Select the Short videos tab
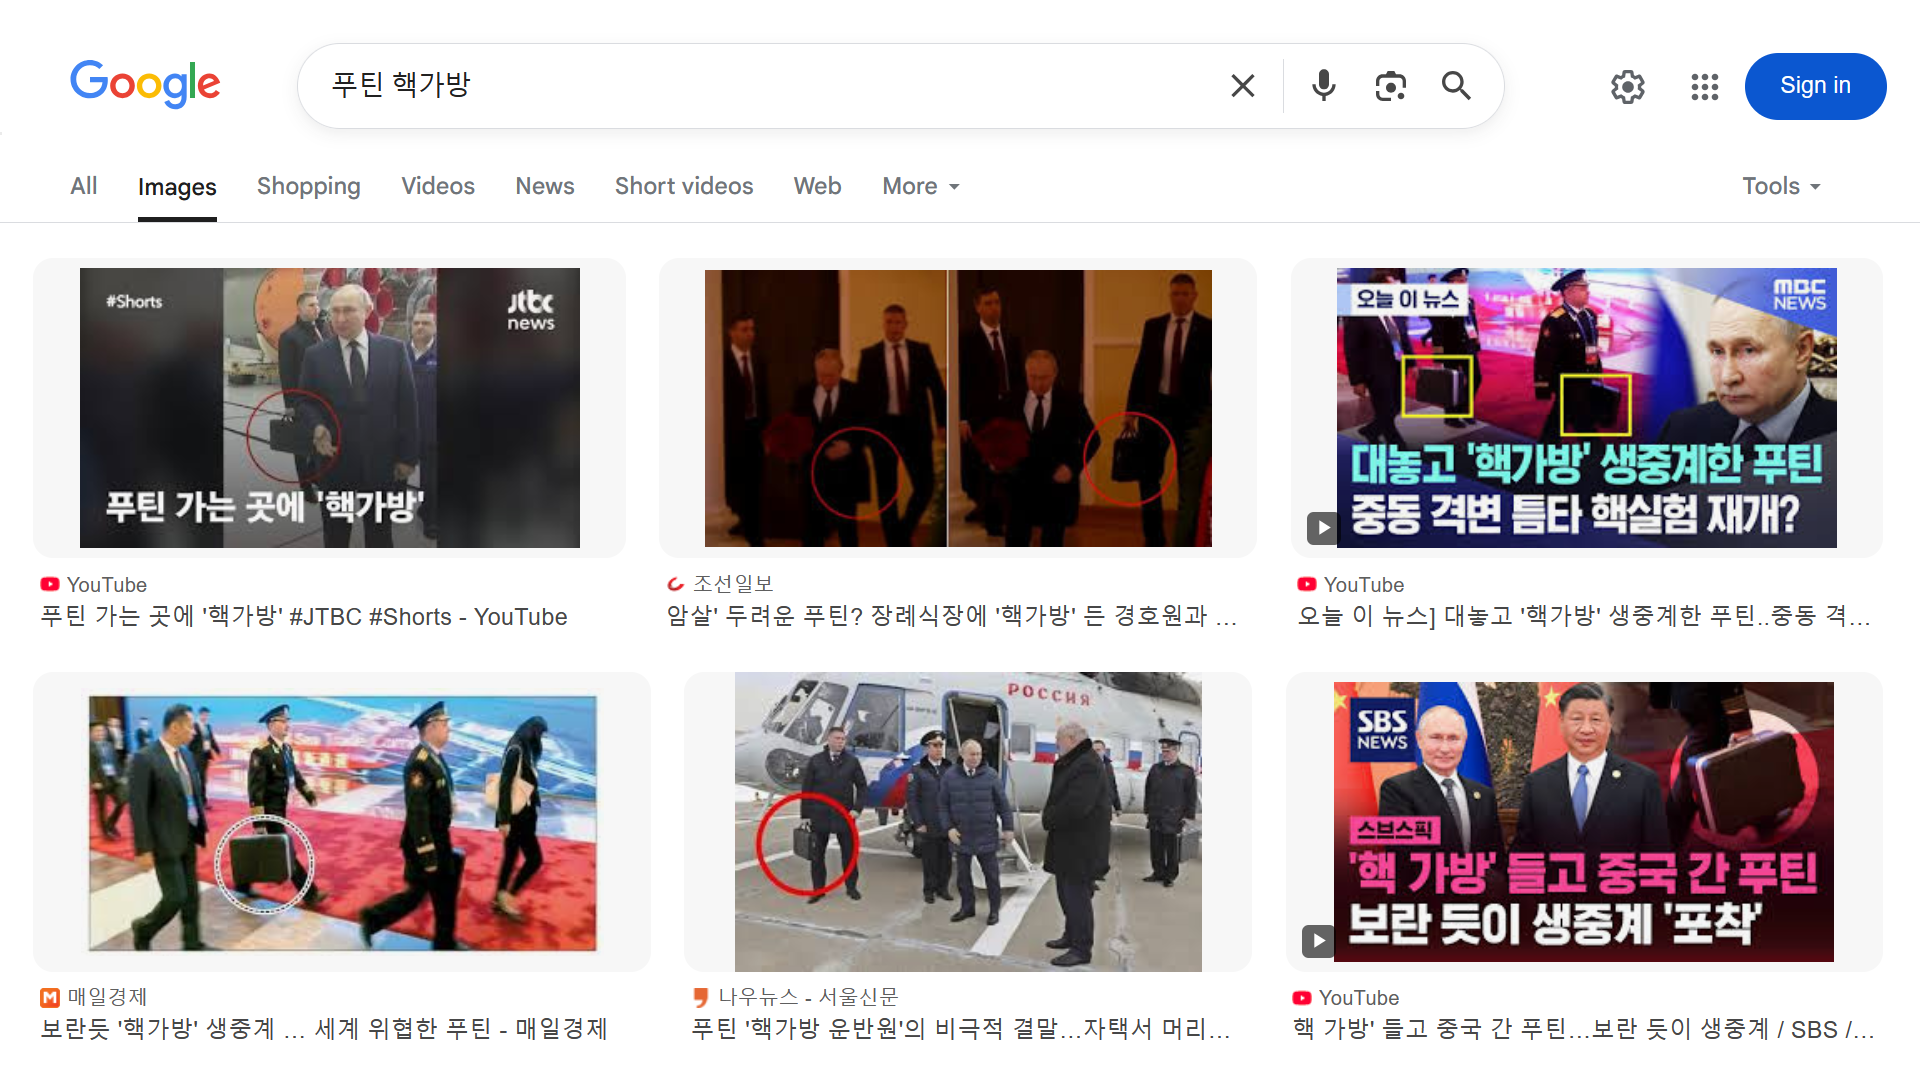Viewport: 1920px width, 1080px height. coord(683,186)
